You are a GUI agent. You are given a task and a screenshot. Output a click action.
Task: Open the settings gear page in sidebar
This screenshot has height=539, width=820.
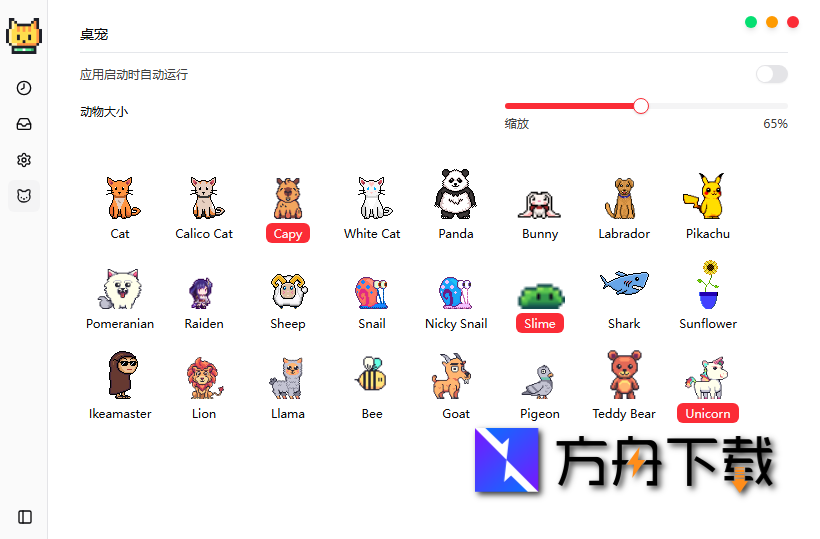(24, 160)
